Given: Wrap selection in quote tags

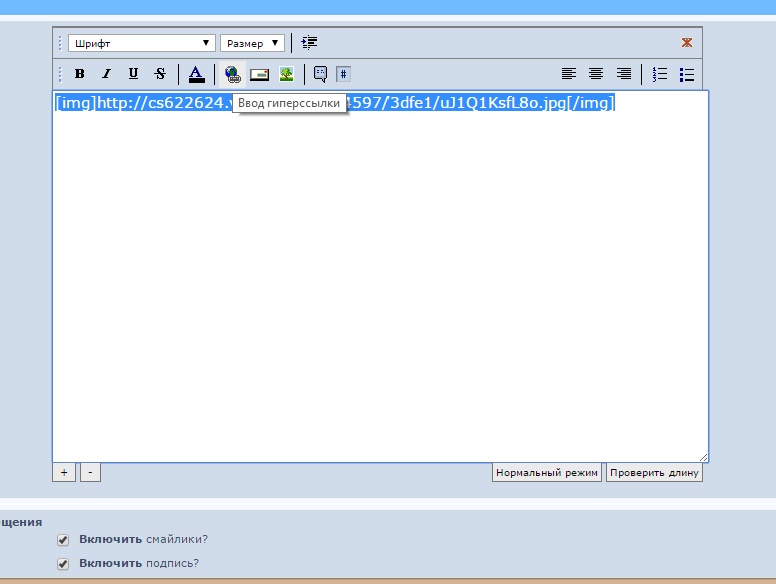Looking at the screenshot, I should (320, 74).
